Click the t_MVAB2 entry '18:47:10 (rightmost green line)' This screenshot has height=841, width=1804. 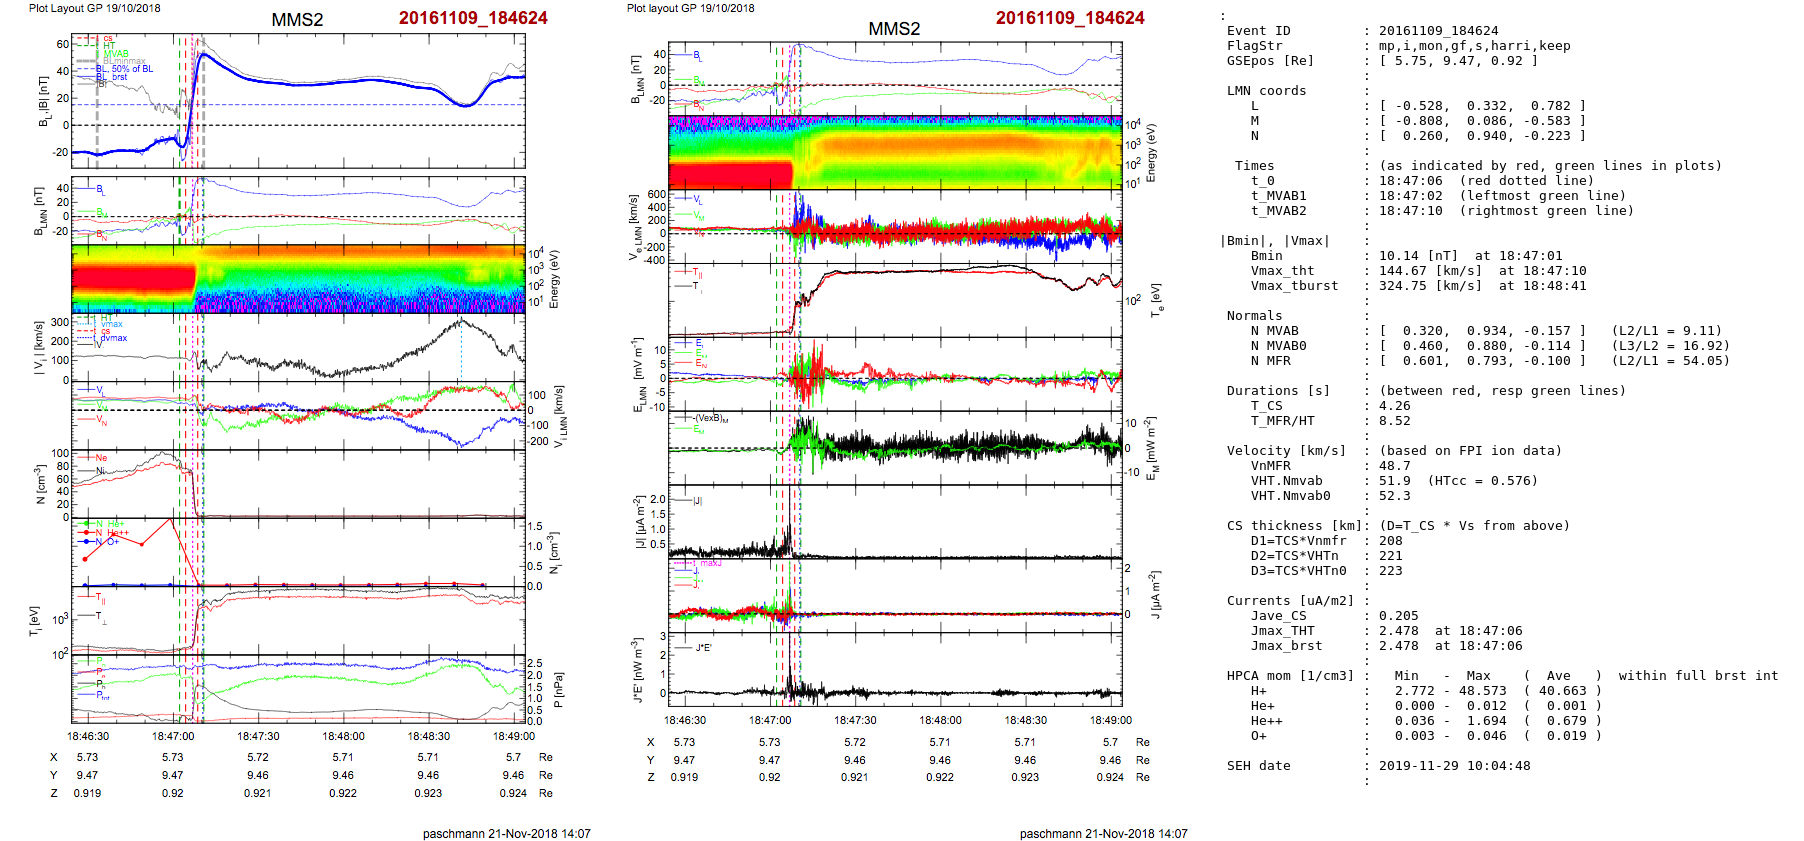pyautogui.click(x=1506, y=211)
